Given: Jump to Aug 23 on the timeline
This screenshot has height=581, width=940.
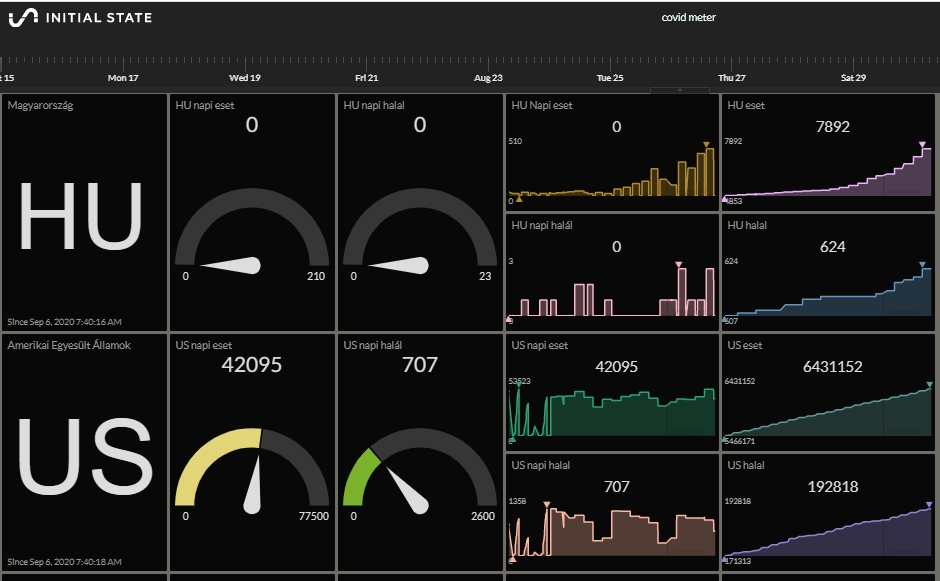Looking at the screenshot, I should click(488, 77).
